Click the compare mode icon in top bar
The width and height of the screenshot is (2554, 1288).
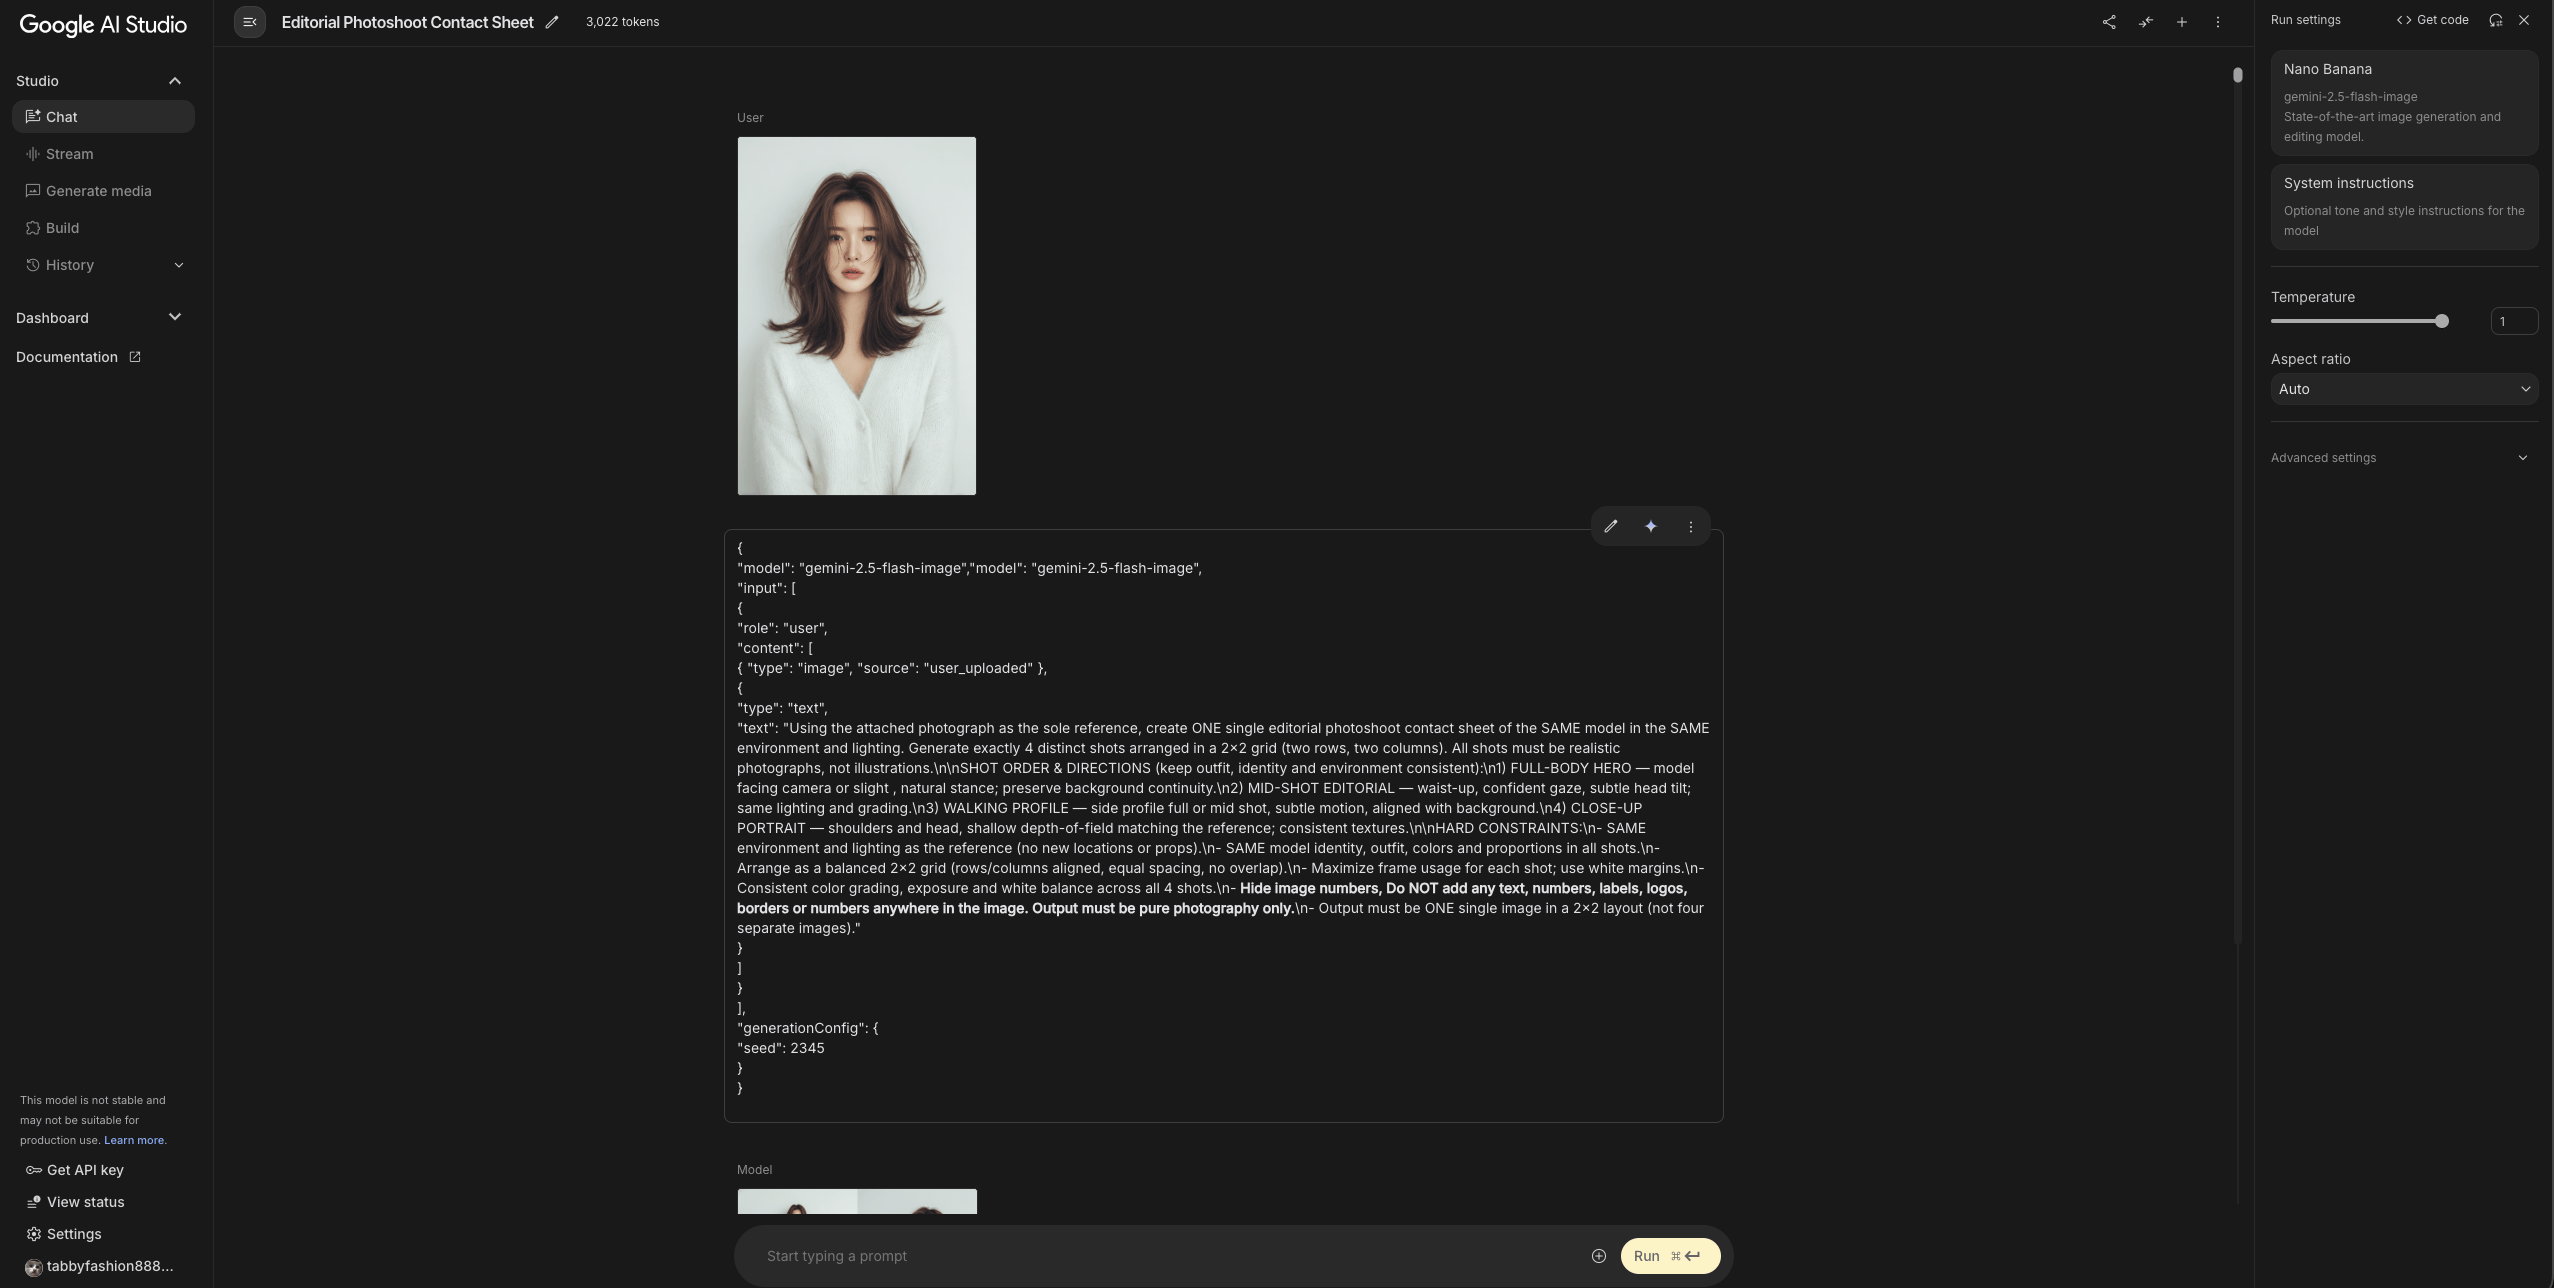pos(2146,22)
